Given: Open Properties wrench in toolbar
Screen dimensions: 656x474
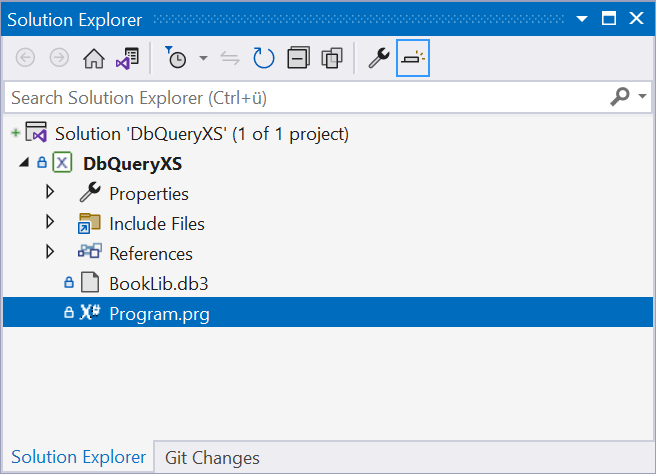Looking at the screenshot, I should click(x=379, y=58).
